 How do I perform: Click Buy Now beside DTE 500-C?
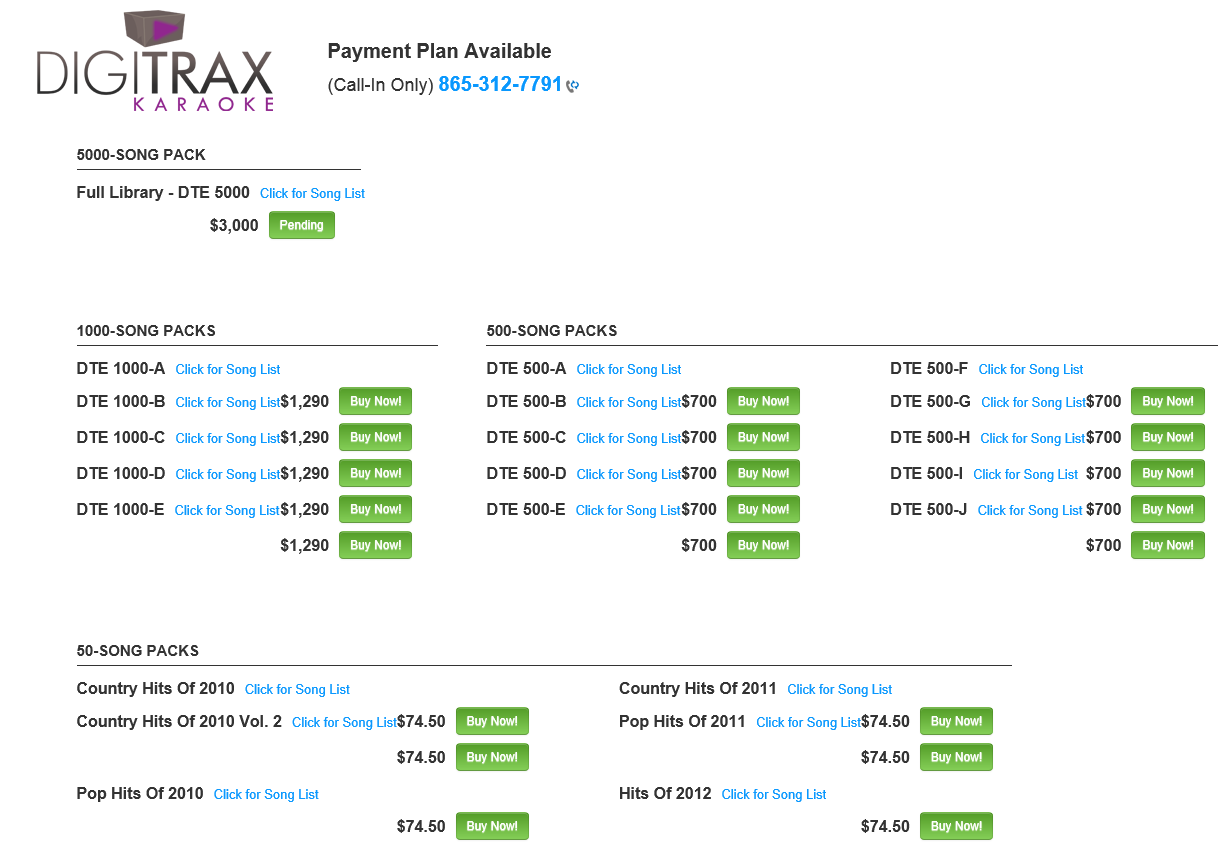tap(763, 438)
